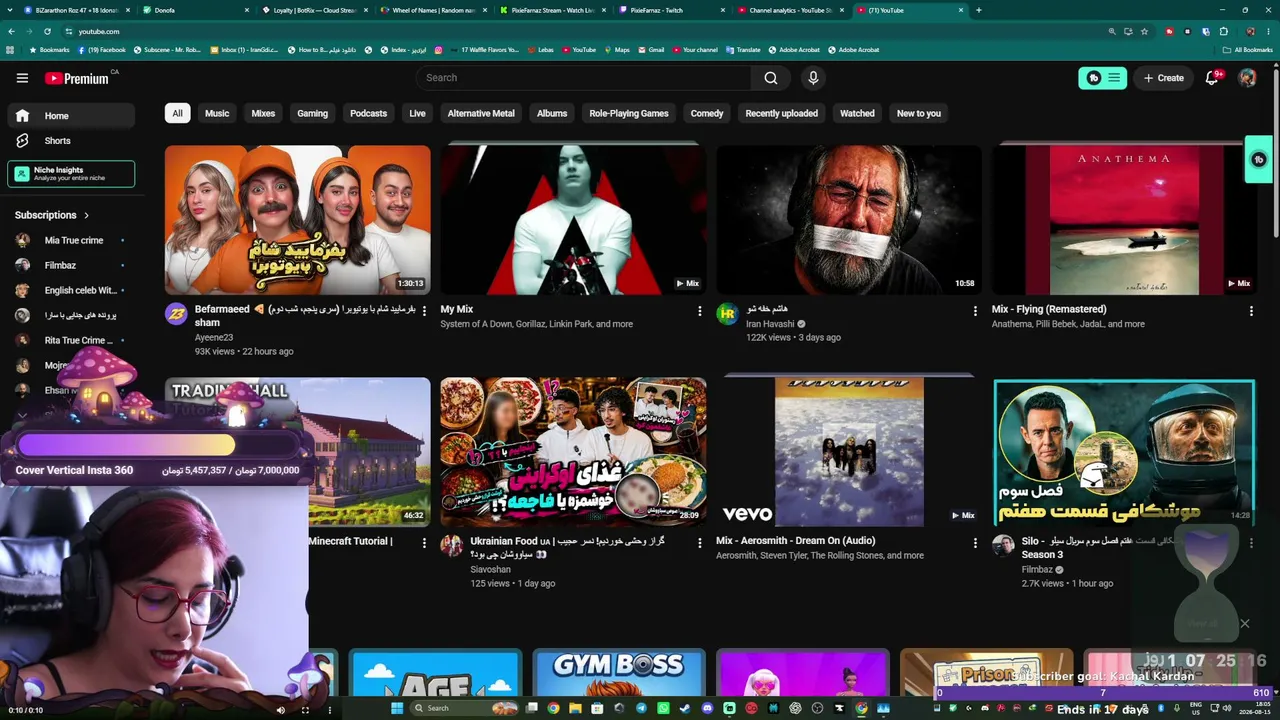Image resolution: width=1280 pixels, height=720 pixels.
Task: Open the Translate bookmark
Action: tap(742, 50)
